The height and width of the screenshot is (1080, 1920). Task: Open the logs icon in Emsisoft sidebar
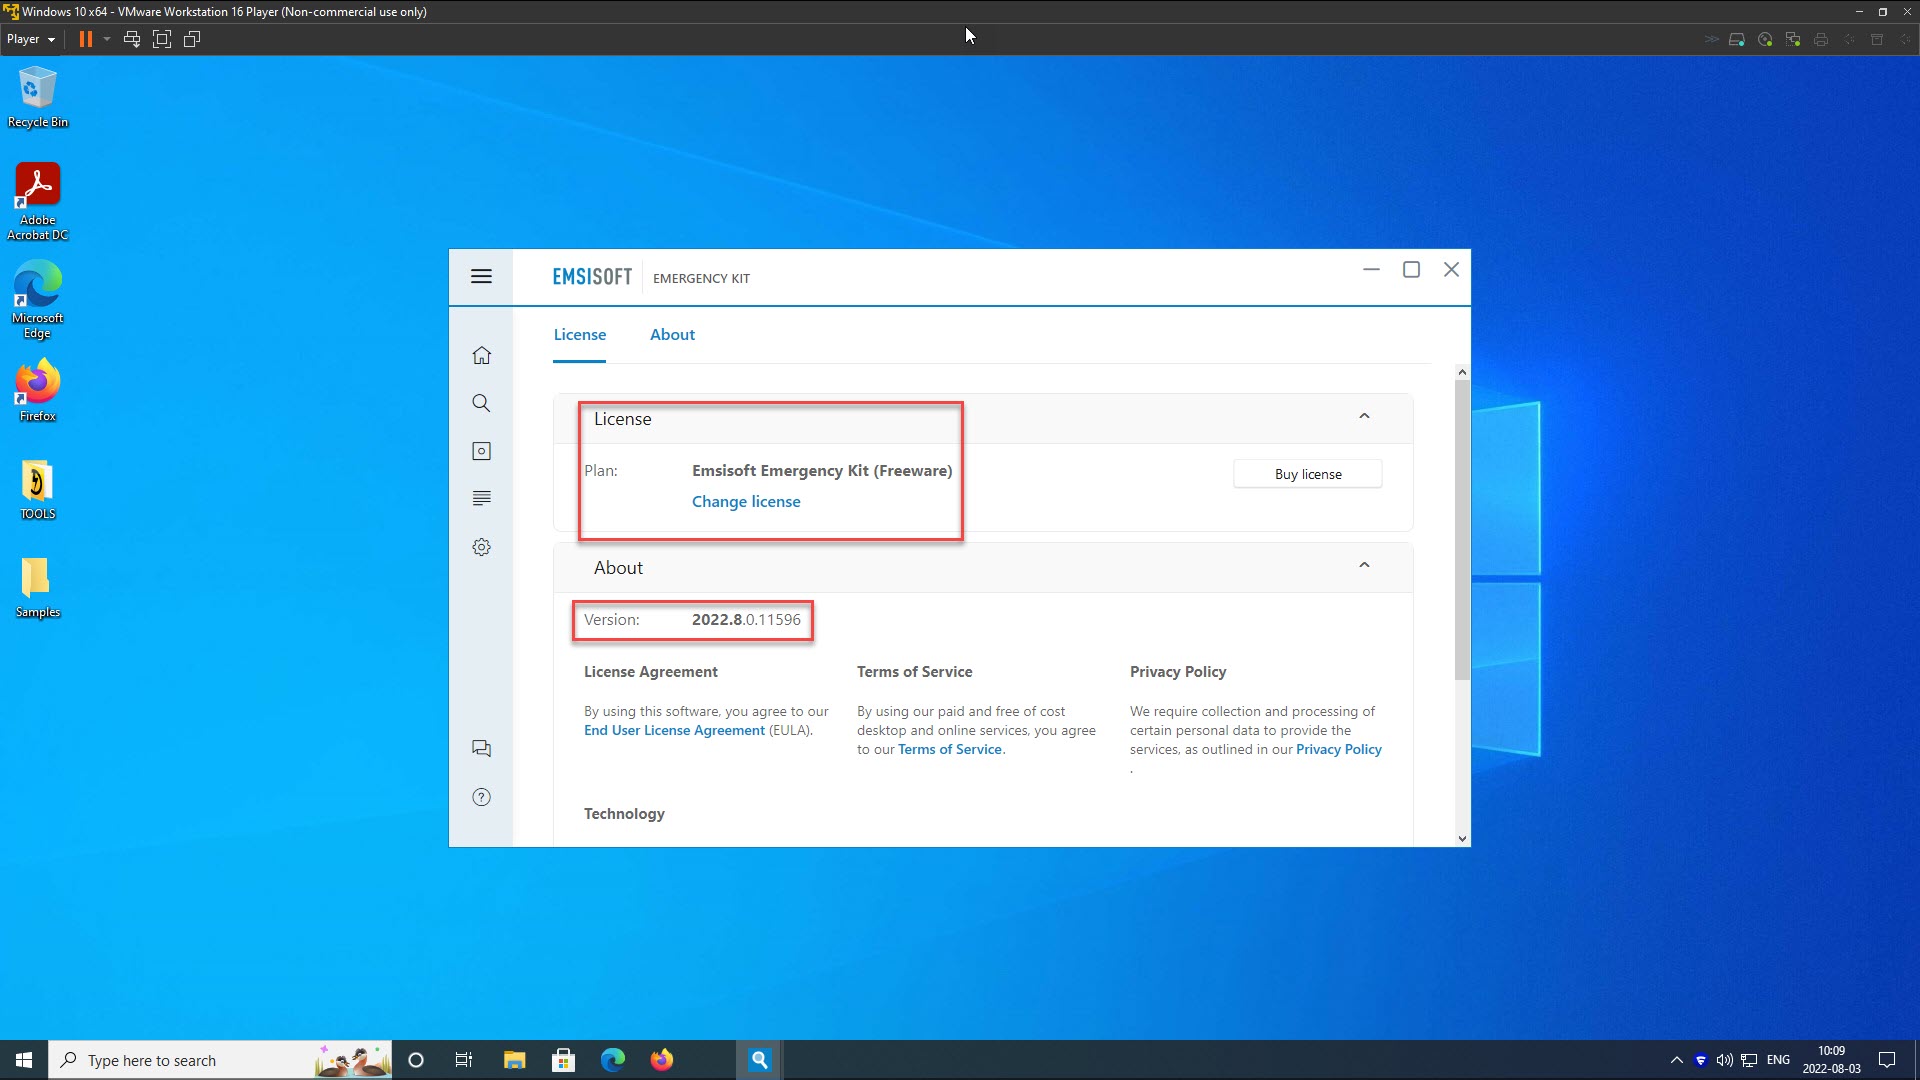point(481,498)
